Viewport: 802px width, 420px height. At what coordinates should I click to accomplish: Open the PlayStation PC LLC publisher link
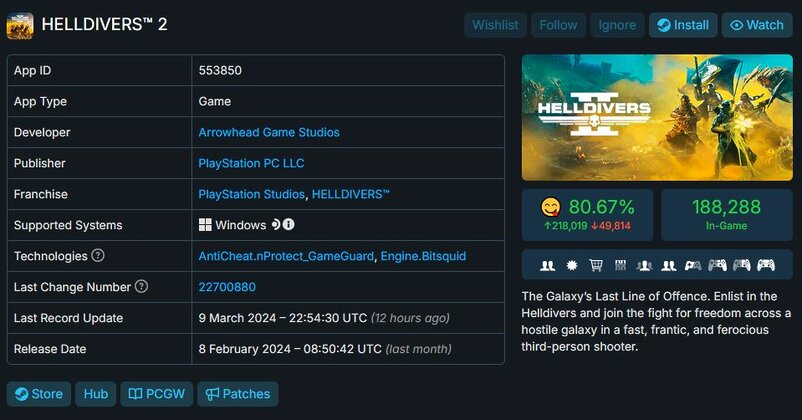251,163
